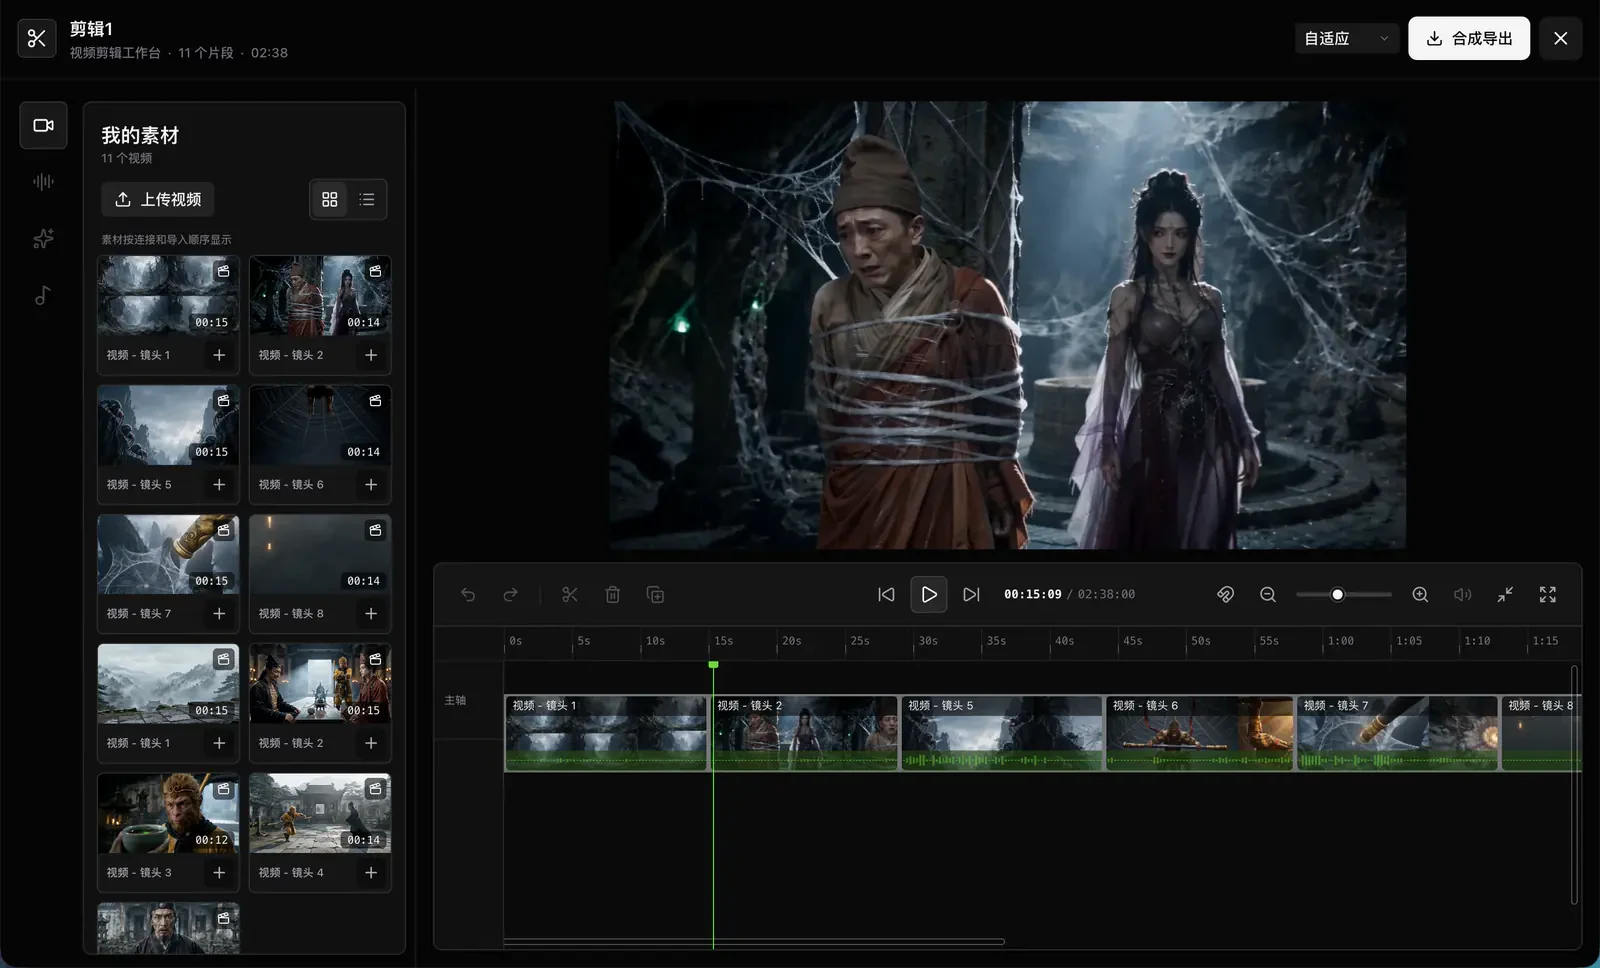Image resolution: width=1600 pixels, height=968 pixels.
Task: Switch materials to grid view
Action: [x=330, y=200]
